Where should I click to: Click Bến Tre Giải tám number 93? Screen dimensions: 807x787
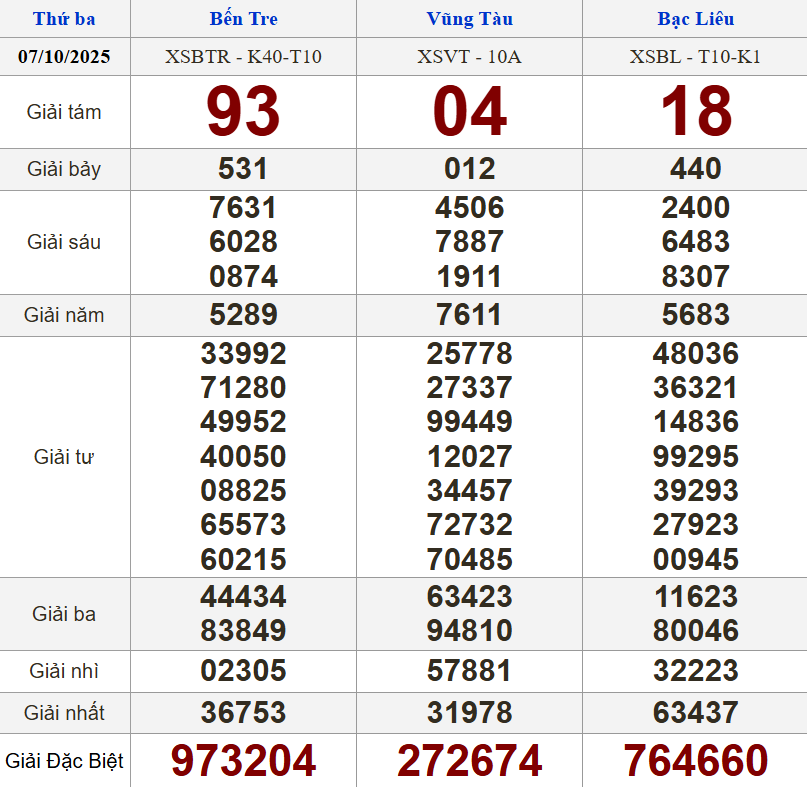pyautogui.click(x=243, y=112)
